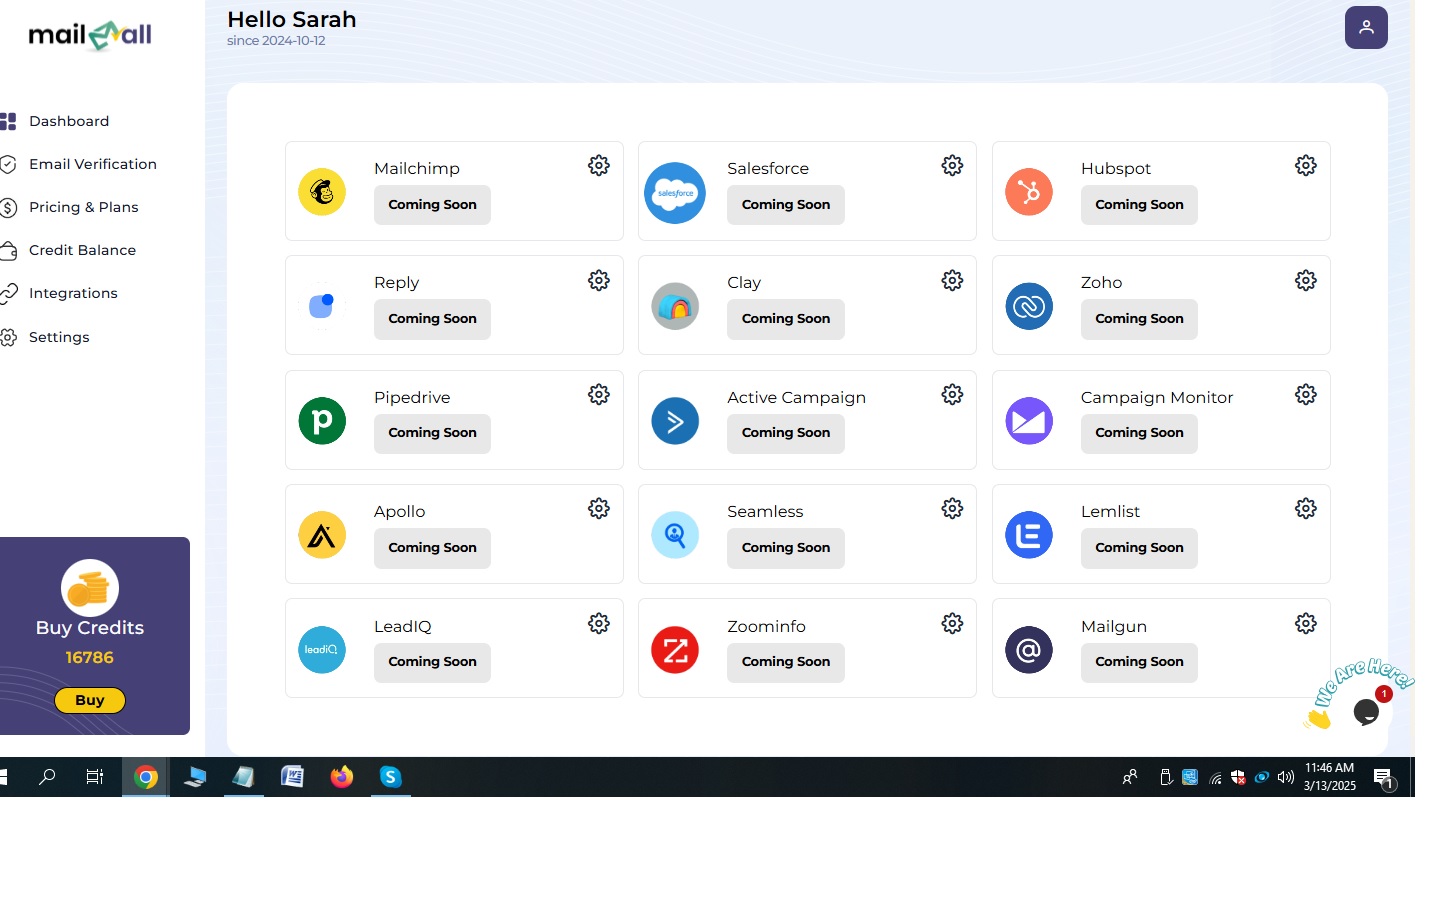Click Coming Soon under Mailgun
The width and height of the screenshot is (1440, 900).
[1139, 662]
